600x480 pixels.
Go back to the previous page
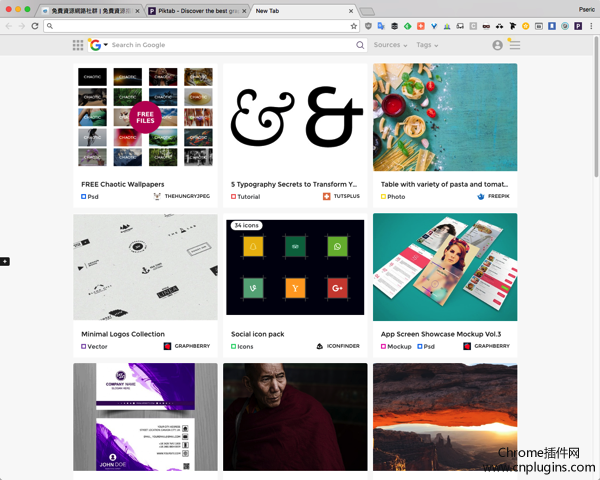click(x=9, y=26)
